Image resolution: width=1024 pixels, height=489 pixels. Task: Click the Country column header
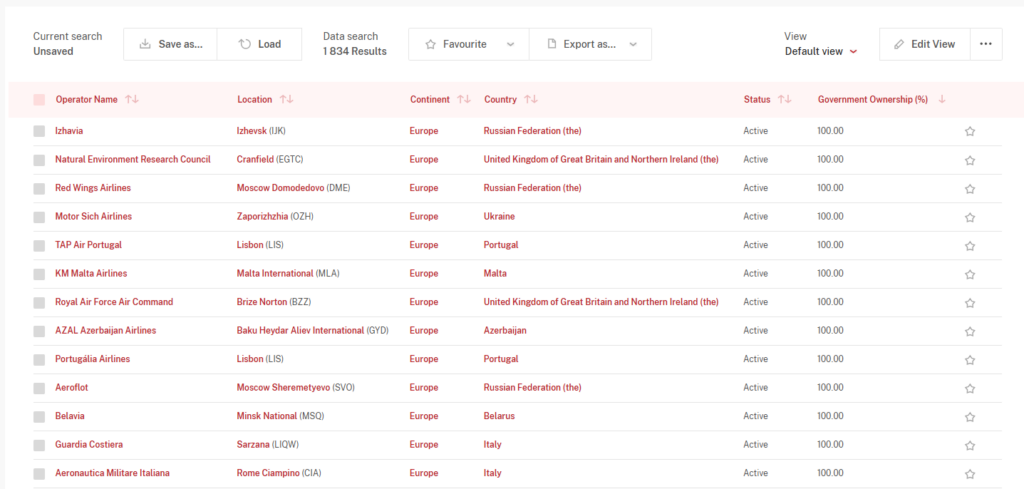(x=500, y=100)
